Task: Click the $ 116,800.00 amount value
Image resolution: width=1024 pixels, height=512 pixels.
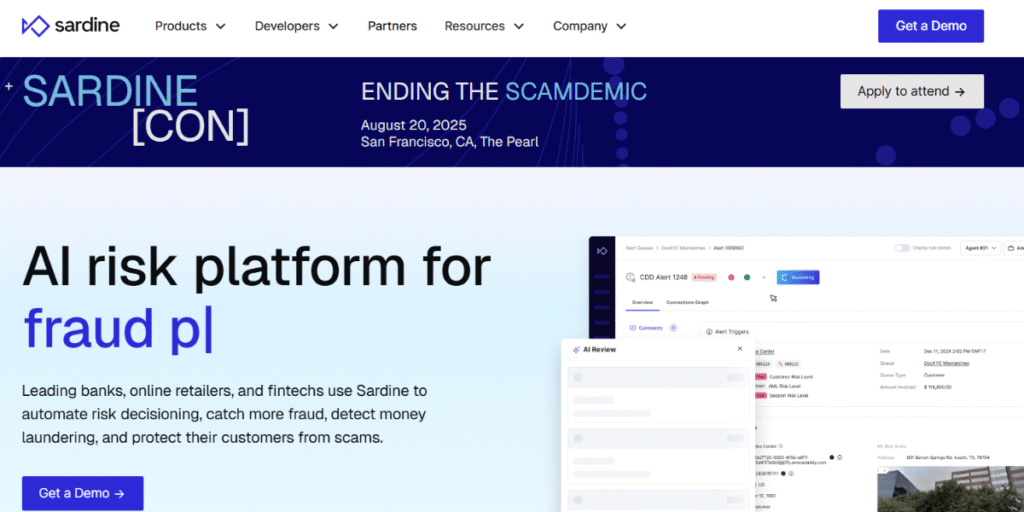Action: pos(938,387)
